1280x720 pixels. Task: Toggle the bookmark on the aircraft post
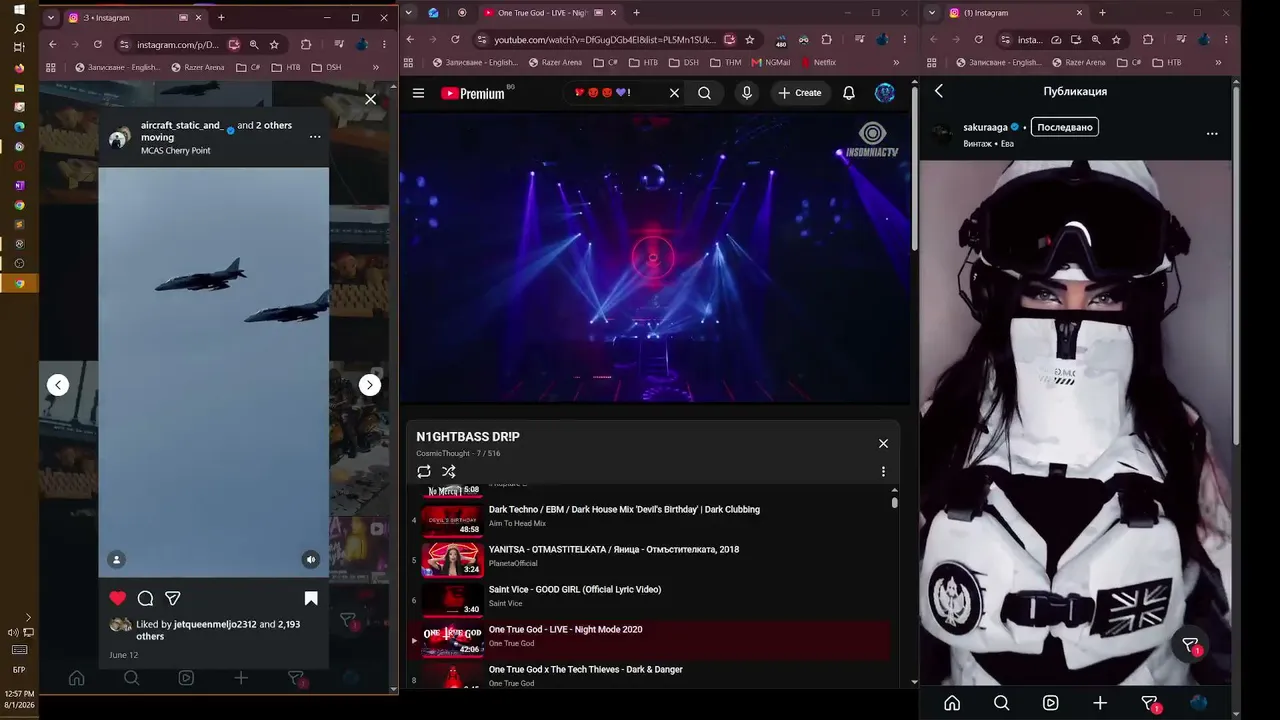[311, 598]
